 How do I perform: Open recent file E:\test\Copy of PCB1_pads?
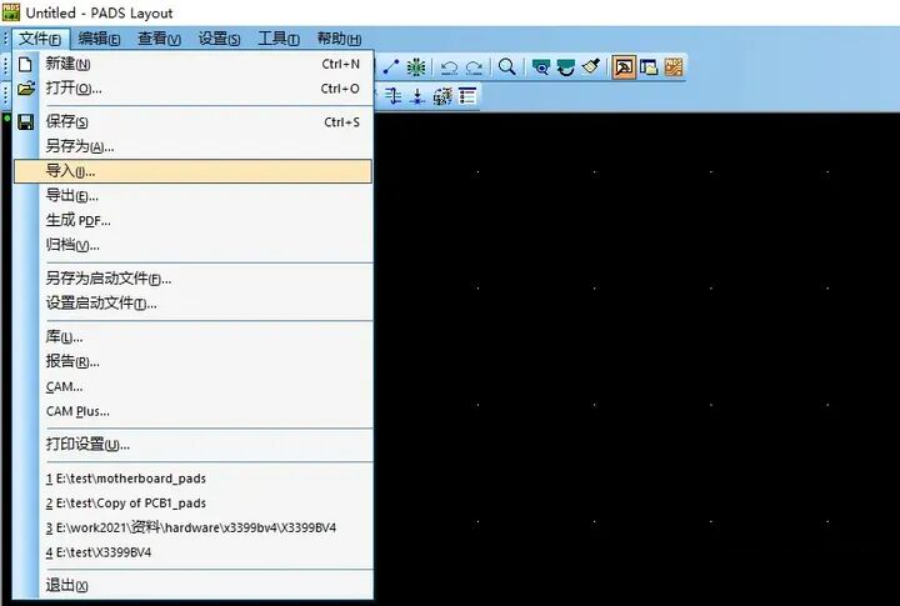[126, 503]
